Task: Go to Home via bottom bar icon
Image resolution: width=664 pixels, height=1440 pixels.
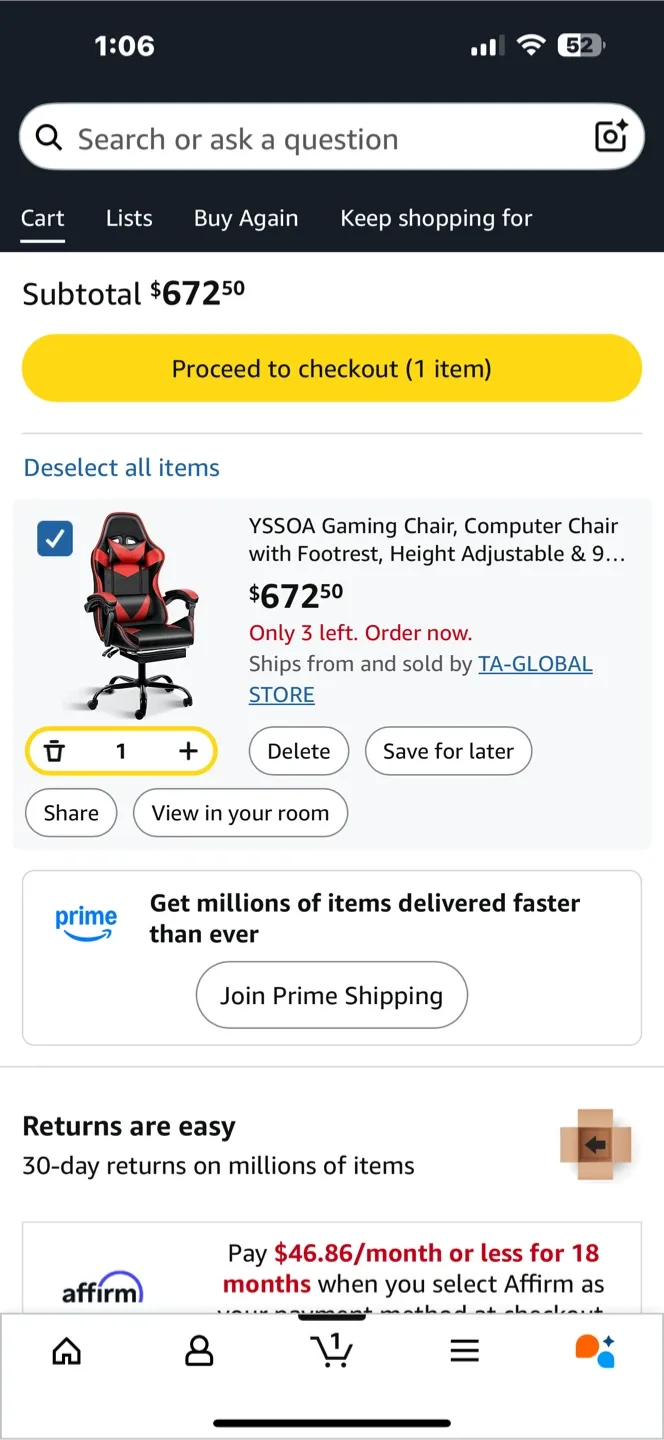Action: (67, 1352)
